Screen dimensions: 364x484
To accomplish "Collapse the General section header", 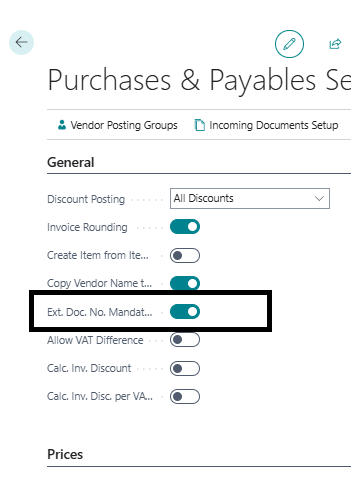I will click(x=71, y=162).
